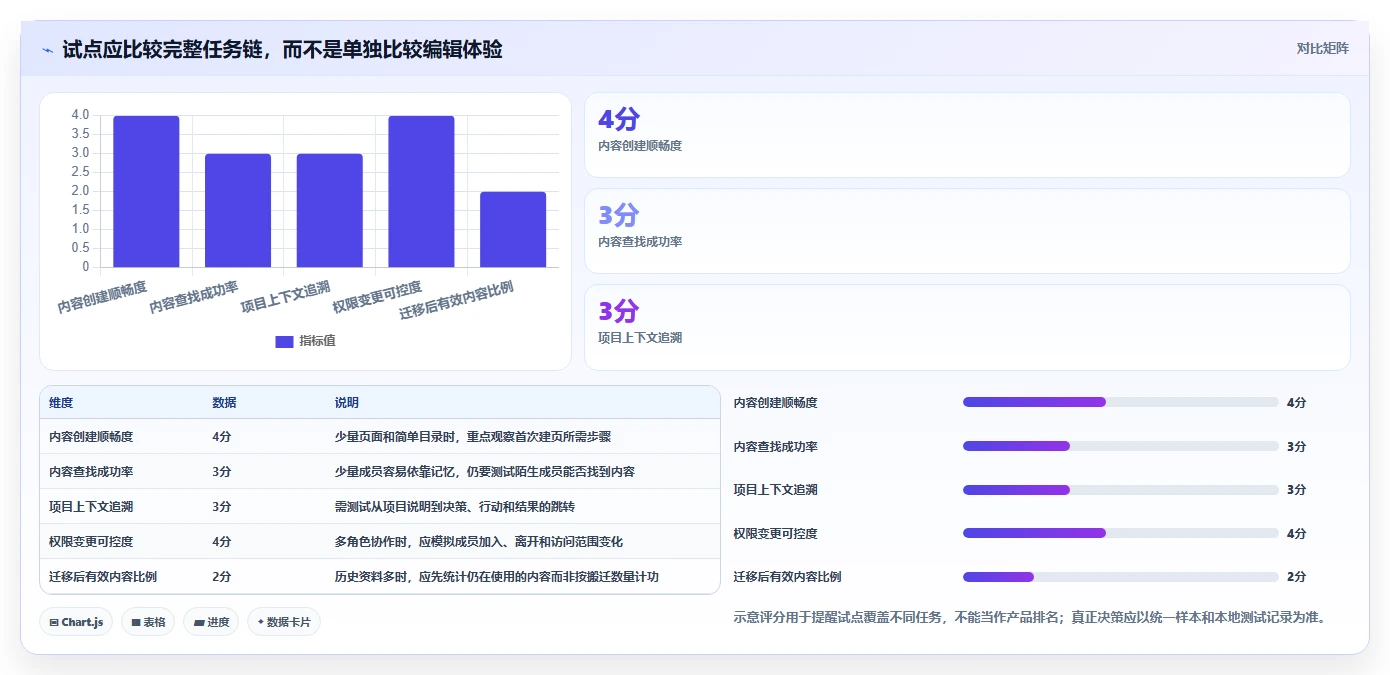The image size is (1390, 675).
Task: Select the 数据卡片 chip
Action: point(284,622)
